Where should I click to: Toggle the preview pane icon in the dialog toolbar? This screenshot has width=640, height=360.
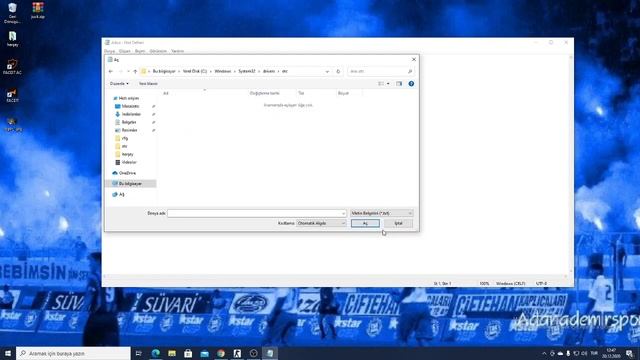click(399, 84)
